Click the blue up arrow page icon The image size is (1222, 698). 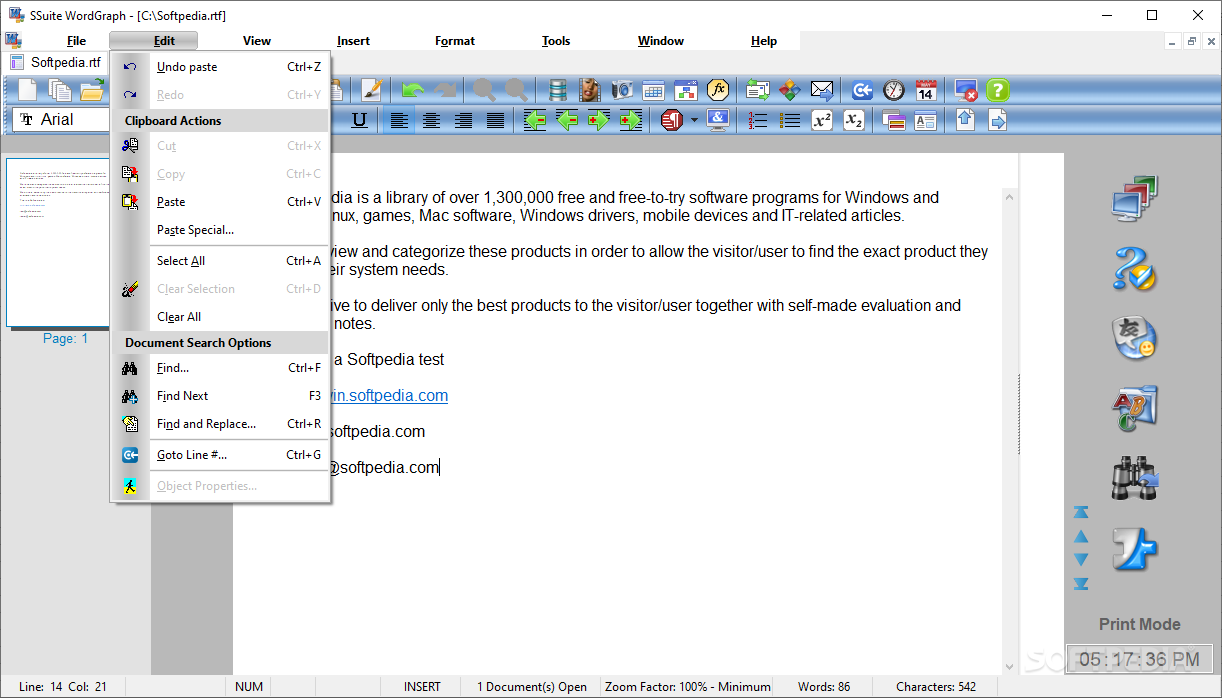966,121
